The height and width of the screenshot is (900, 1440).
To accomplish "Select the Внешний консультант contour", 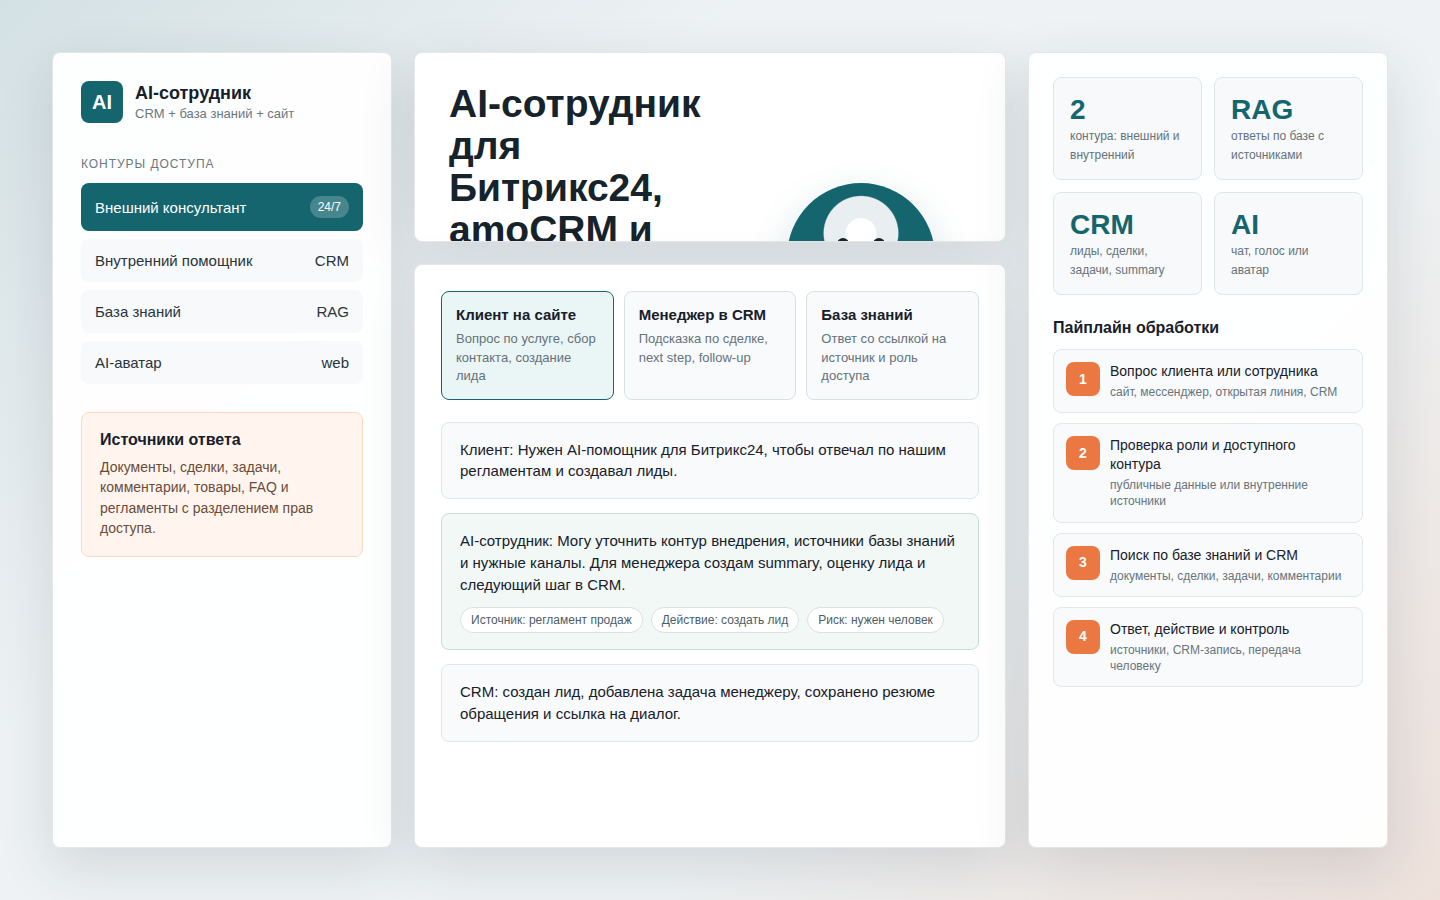I will pyautogui.click(x=222, y=207).
